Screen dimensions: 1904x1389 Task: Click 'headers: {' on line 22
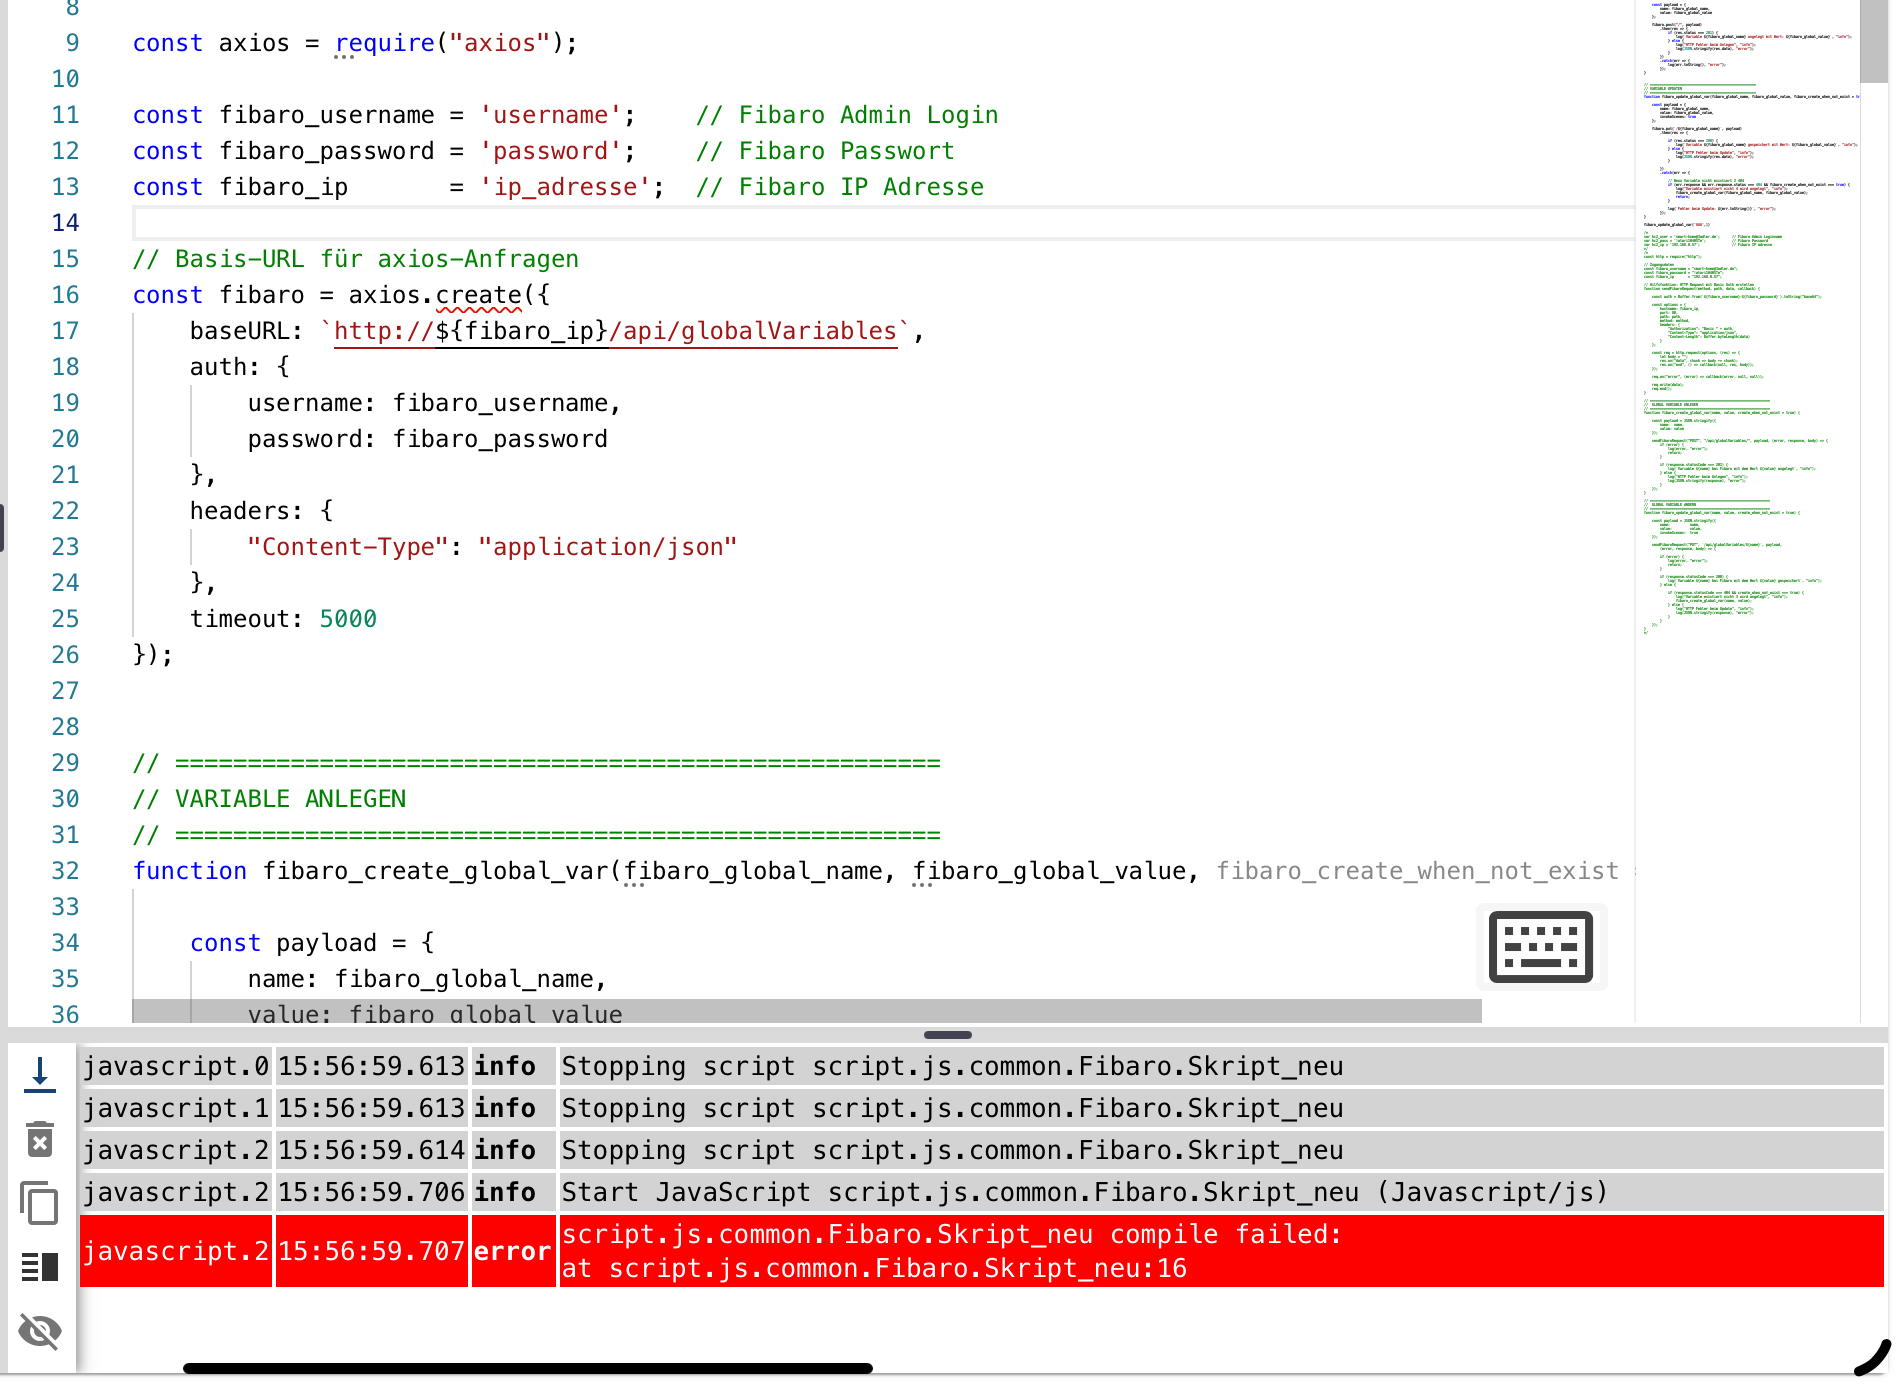pyautogui.click(x=261, y=511)
